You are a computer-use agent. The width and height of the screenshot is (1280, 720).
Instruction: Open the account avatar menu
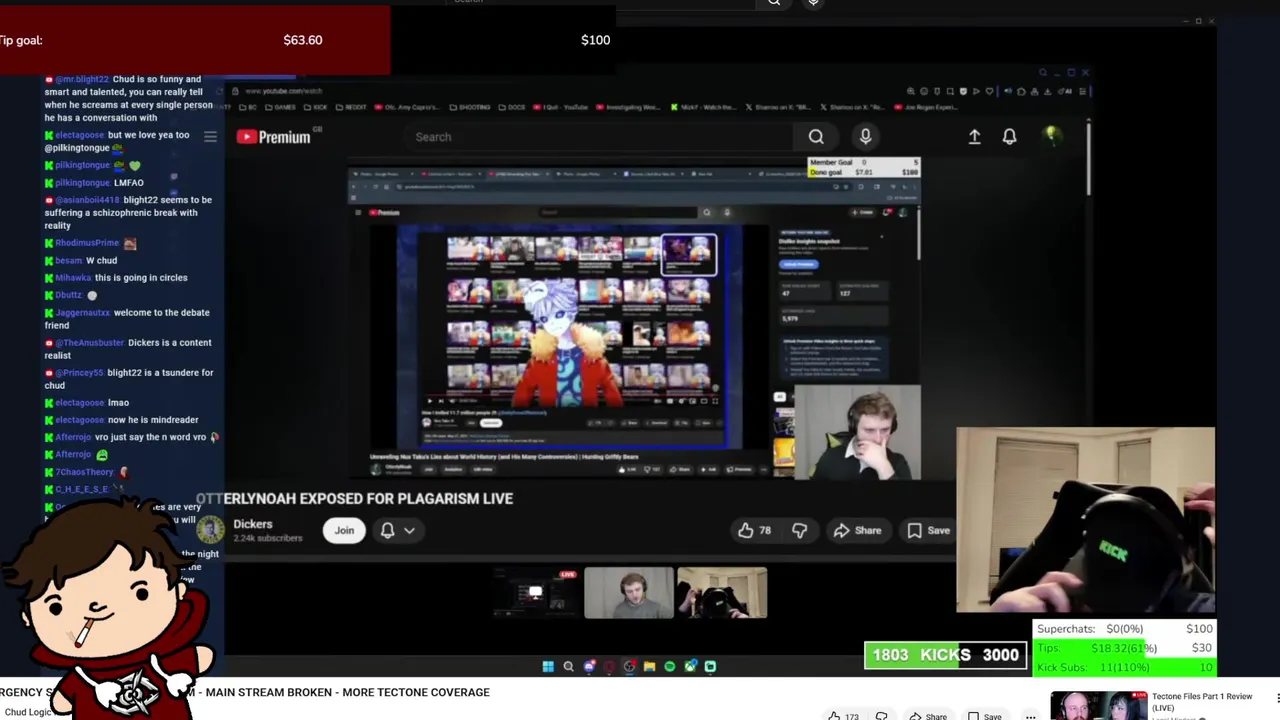tap(1052, 136)
